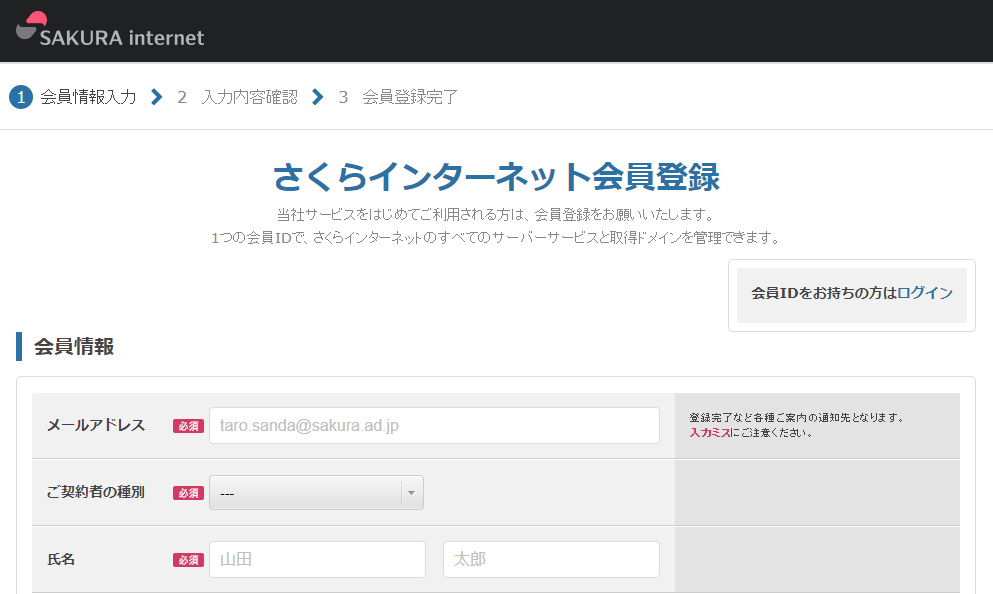This screenshot has width=993, height=594.
Task: Go to the 会員登録完了 step
Action: pyautogui.click(x=410, y=97)
